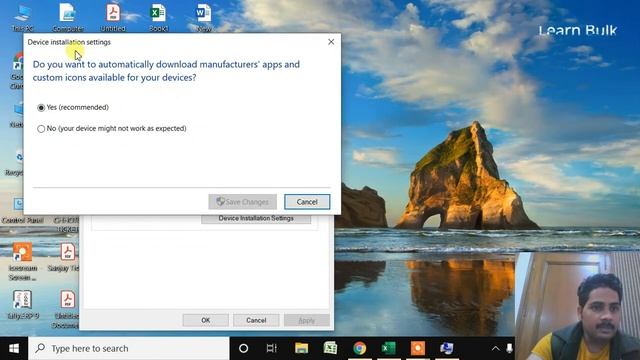This screenshot has height=360, width=640.
Task: Open the dark green Excel taskbar icon
Action: pos(388,348)
